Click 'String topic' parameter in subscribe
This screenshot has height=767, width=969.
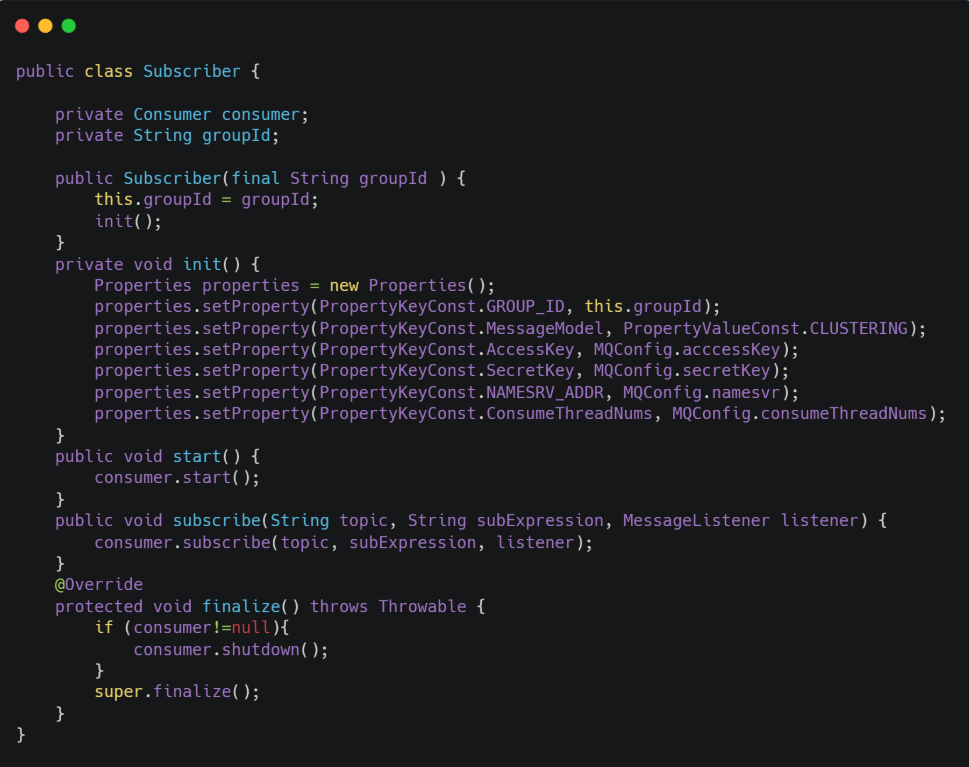329,521
